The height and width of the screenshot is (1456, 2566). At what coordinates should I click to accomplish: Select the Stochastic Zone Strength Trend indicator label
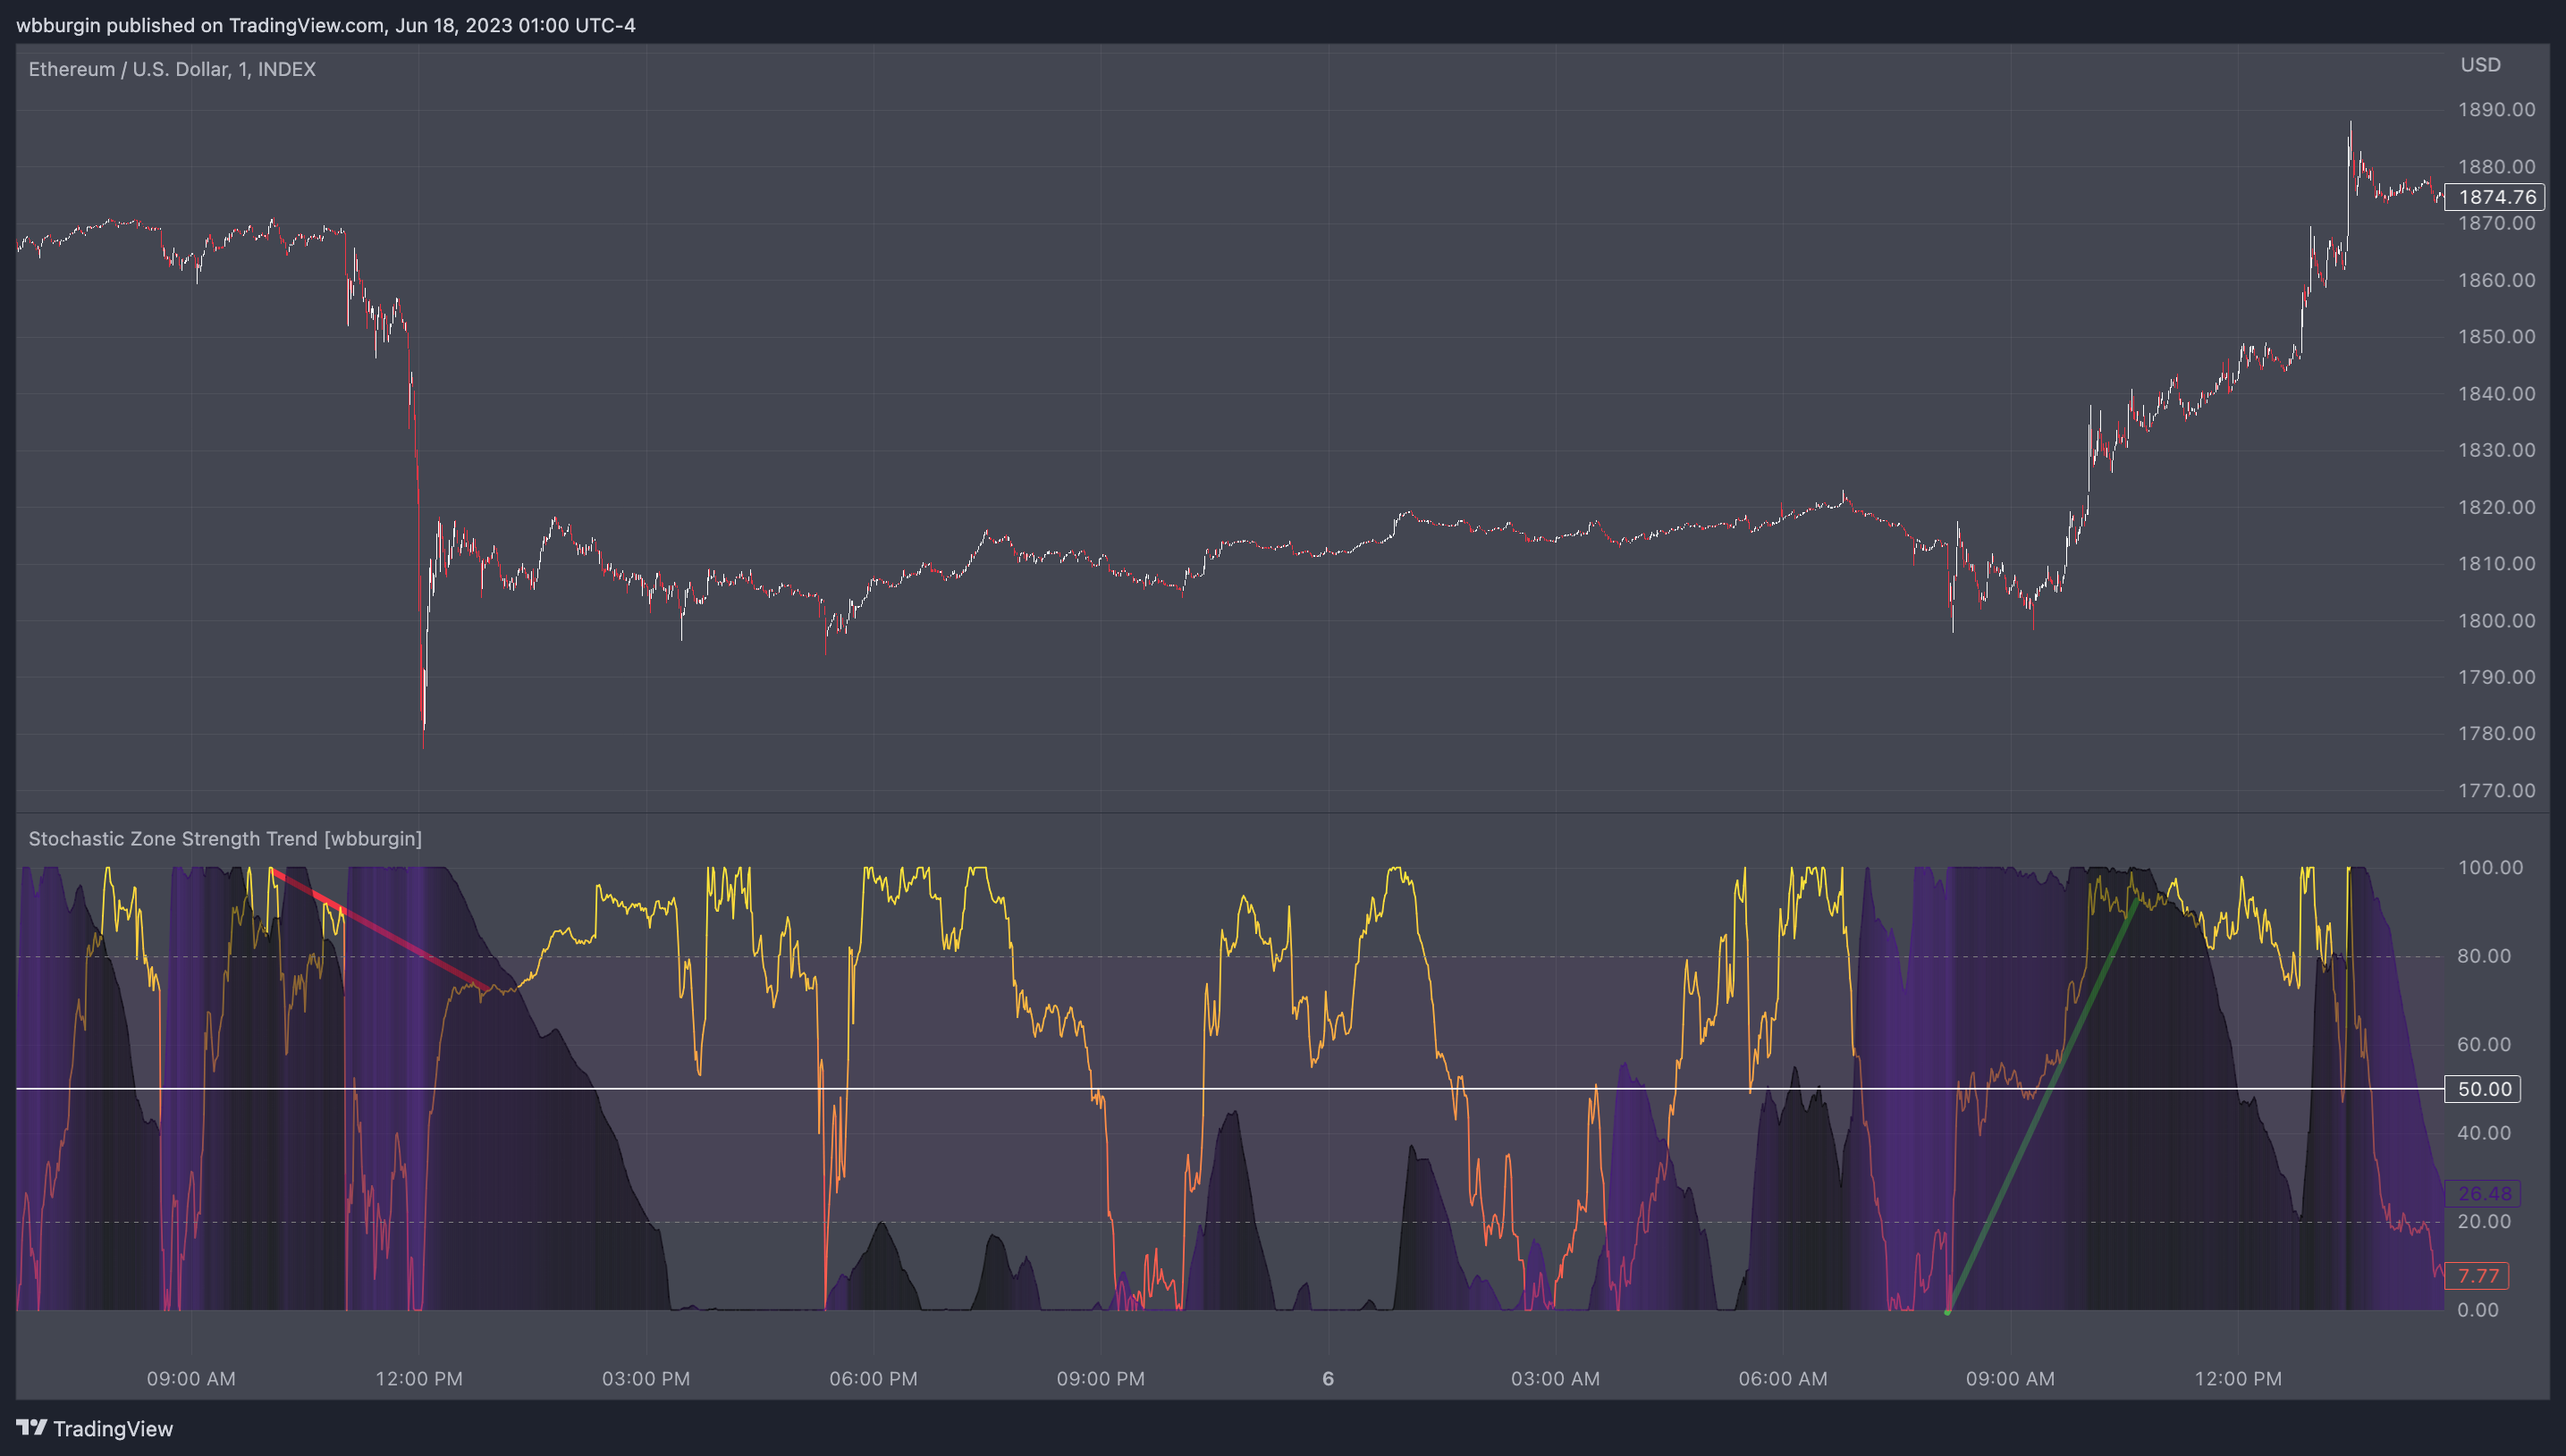point(225,838)
